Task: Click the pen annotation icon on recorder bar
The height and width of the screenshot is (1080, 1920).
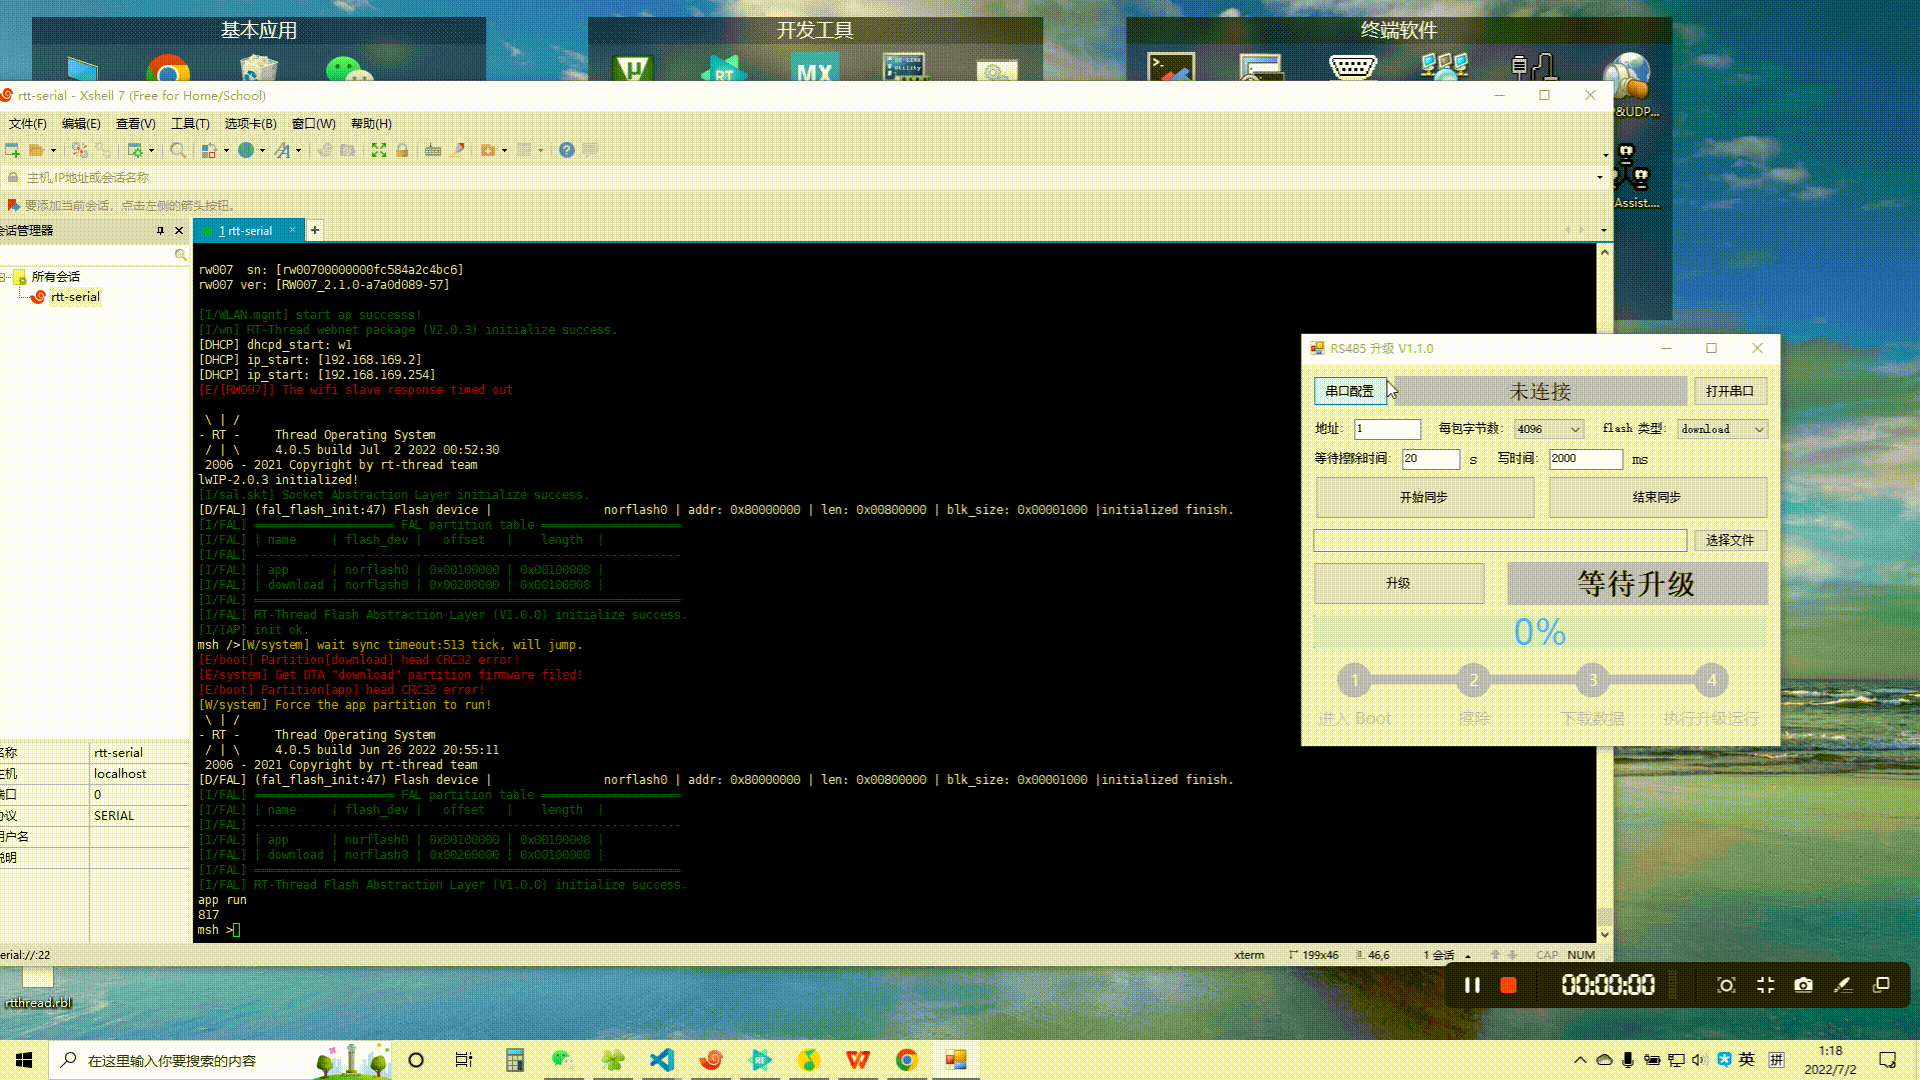Action: click(1843, 985)
